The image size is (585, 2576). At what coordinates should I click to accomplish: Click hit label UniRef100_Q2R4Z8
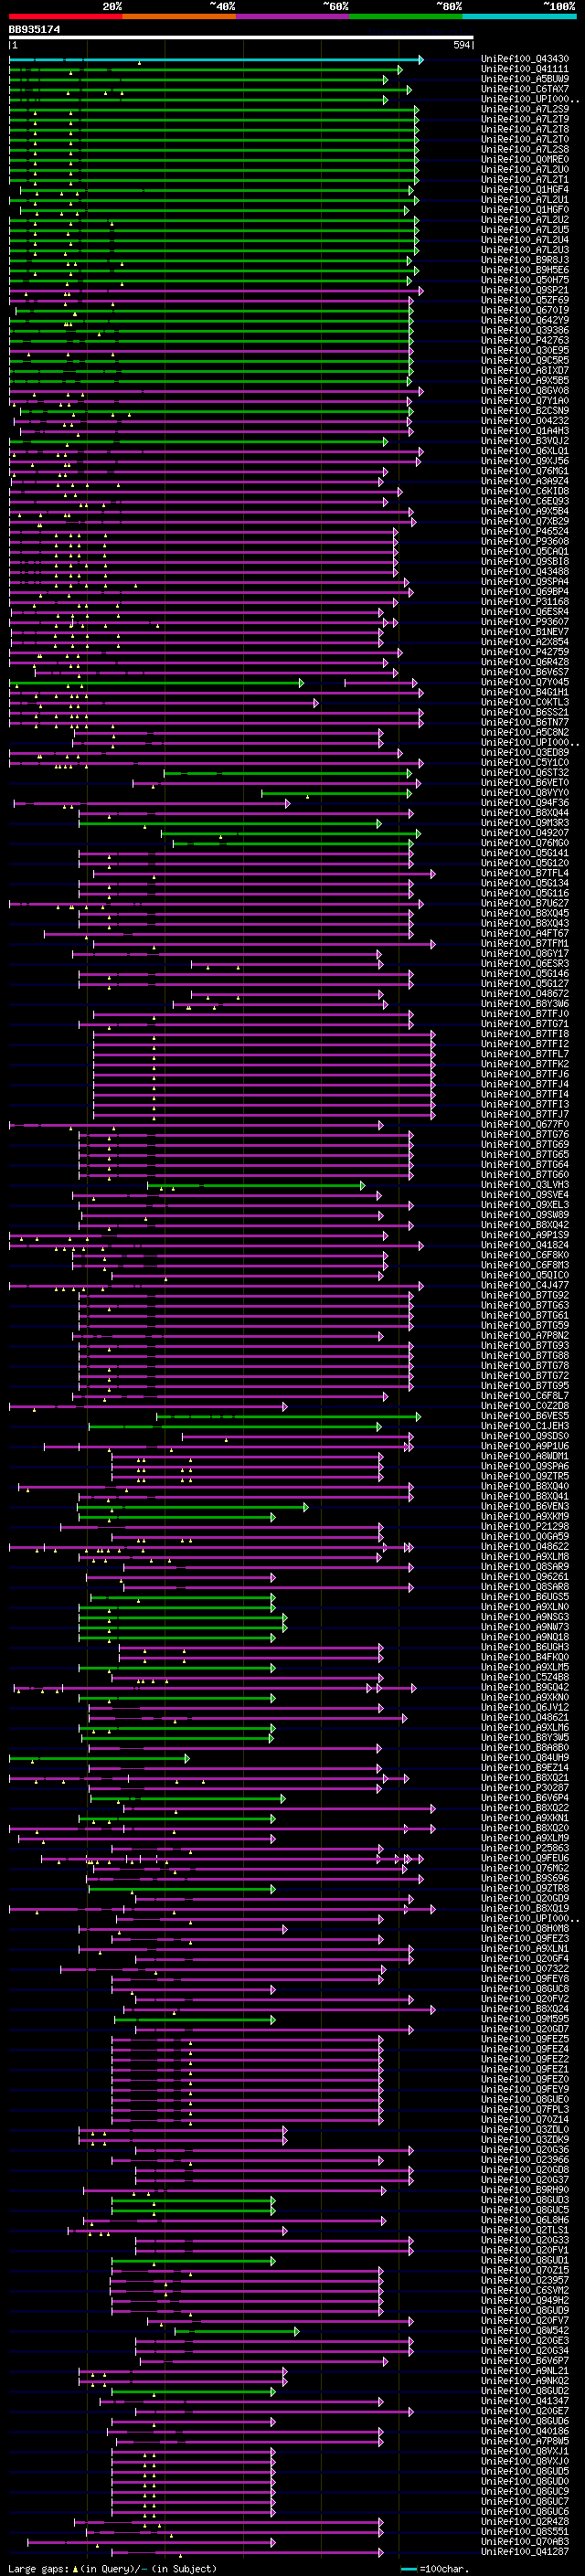pos(525,2522)
